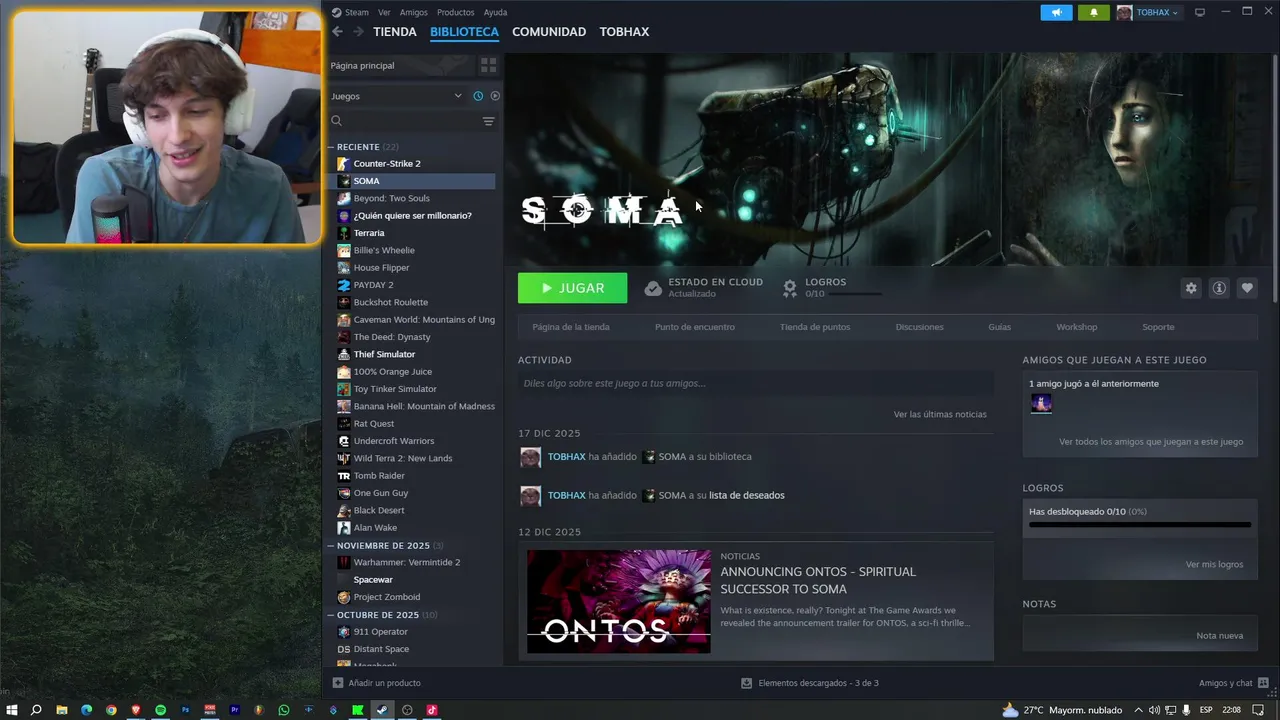Collapse the NOVIEMBRE DE 2025 section

point(331,546)
